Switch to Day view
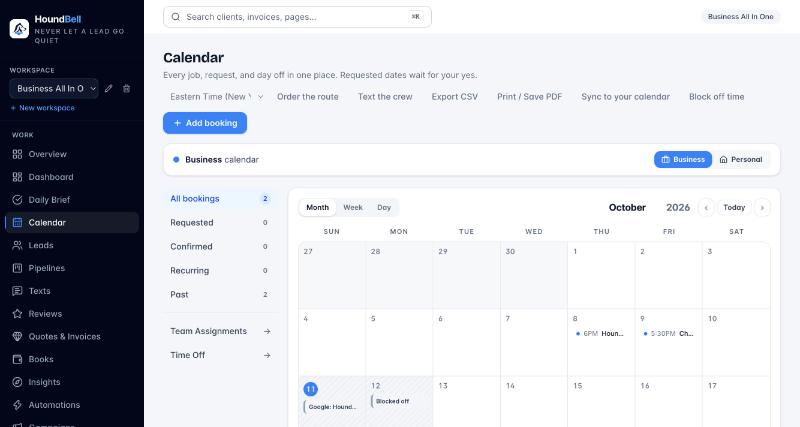Viewport: 800px width, 427px height. coord(384,208)
